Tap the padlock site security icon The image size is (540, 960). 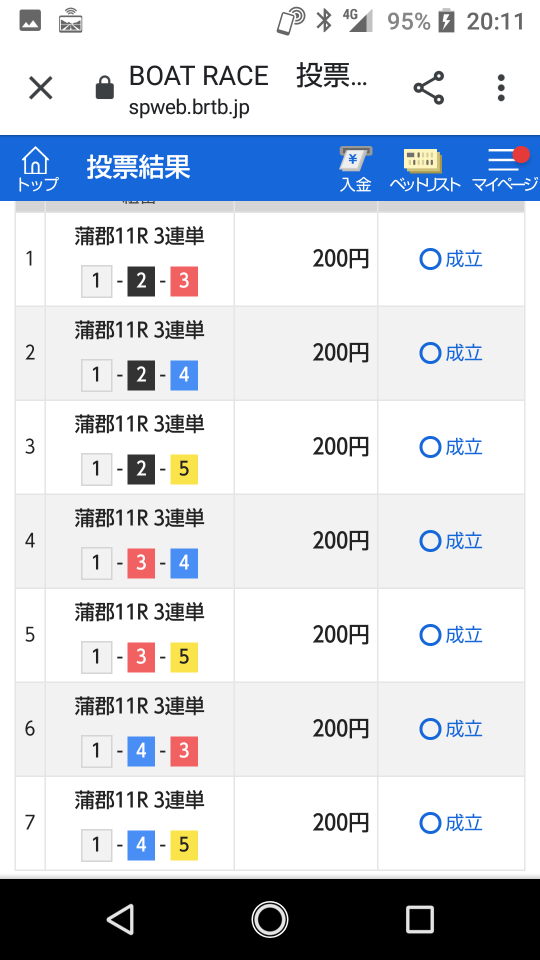pos(105,88)
